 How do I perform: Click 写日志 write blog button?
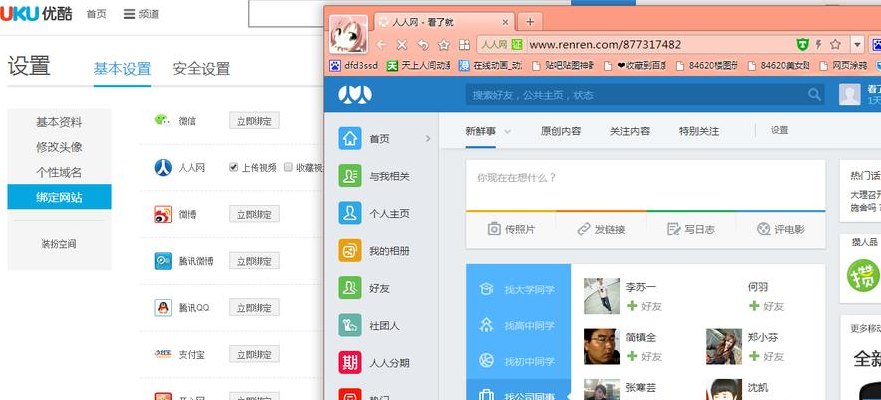[691, 229]
